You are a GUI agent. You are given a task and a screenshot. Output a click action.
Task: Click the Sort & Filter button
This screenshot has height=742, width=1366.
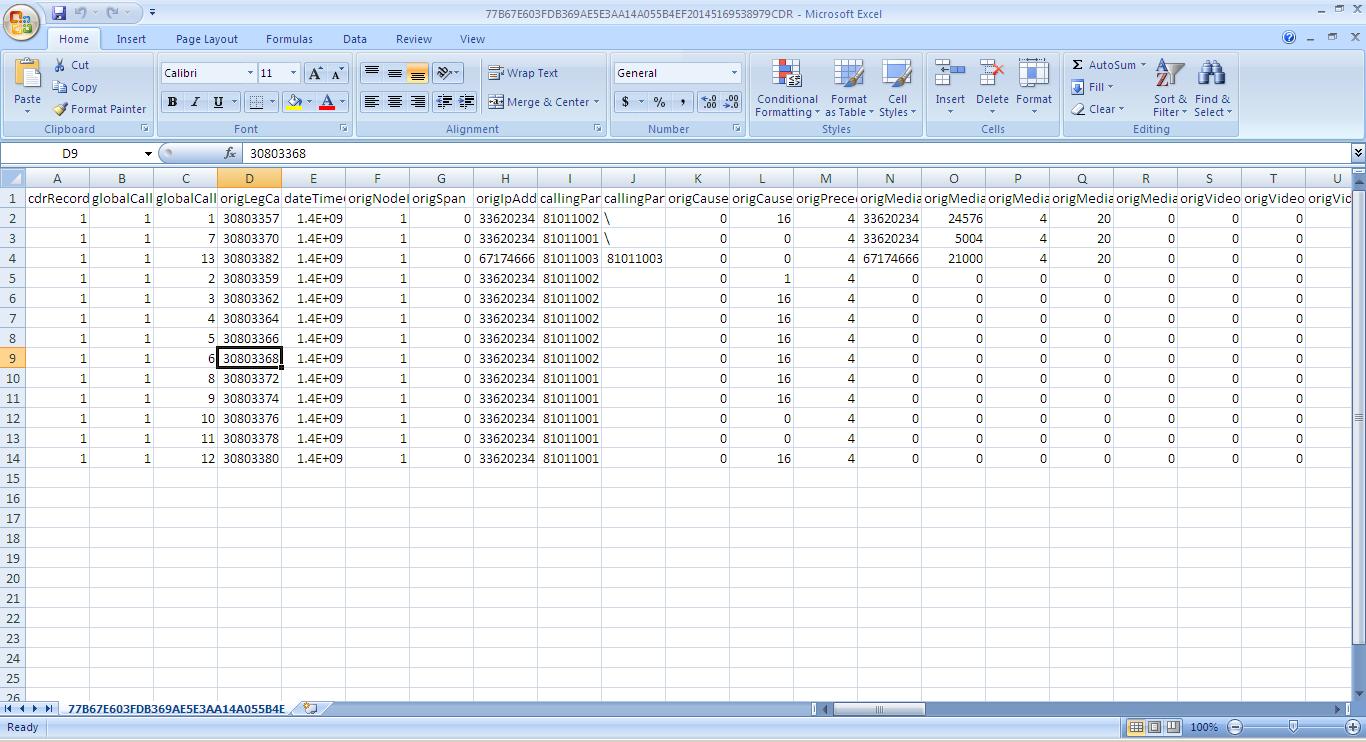coord(1170,88)
